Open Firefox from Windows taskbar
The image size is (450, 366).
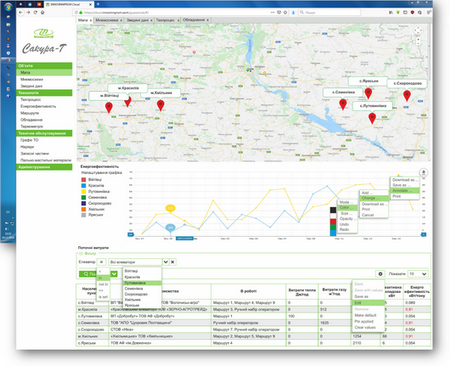point(8,61)
